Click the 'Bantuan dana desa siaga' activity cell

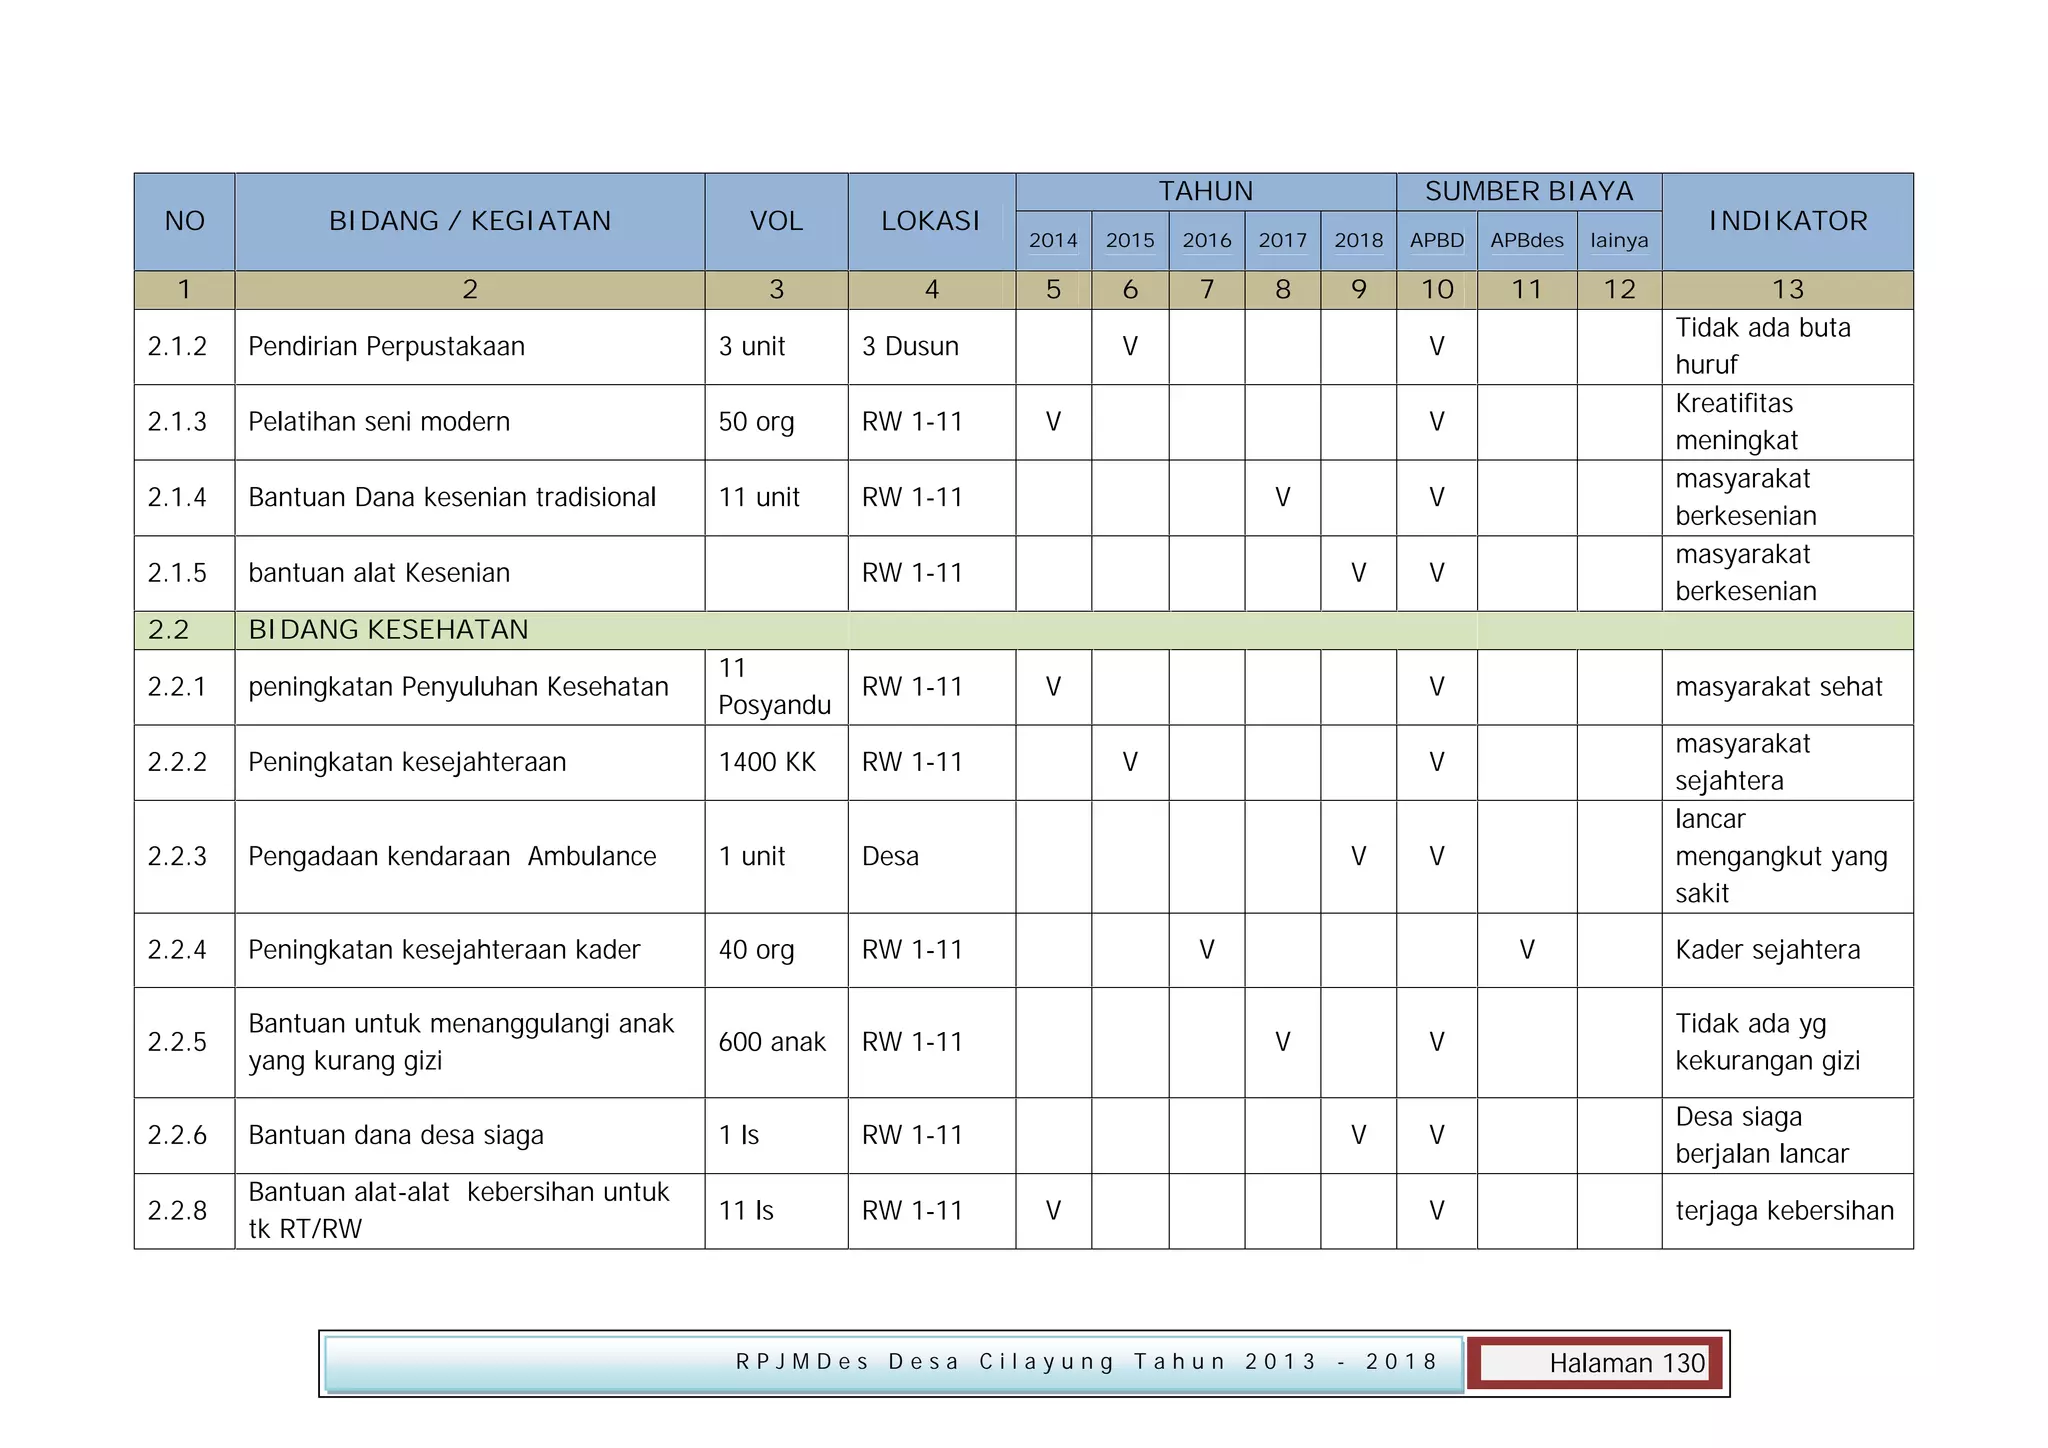click(x=396, y=1135)
